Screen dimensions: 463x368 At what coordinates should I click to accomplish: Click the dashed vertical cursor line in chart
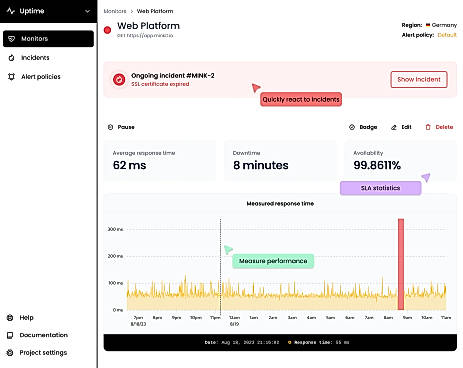click(x=220, y=267)
